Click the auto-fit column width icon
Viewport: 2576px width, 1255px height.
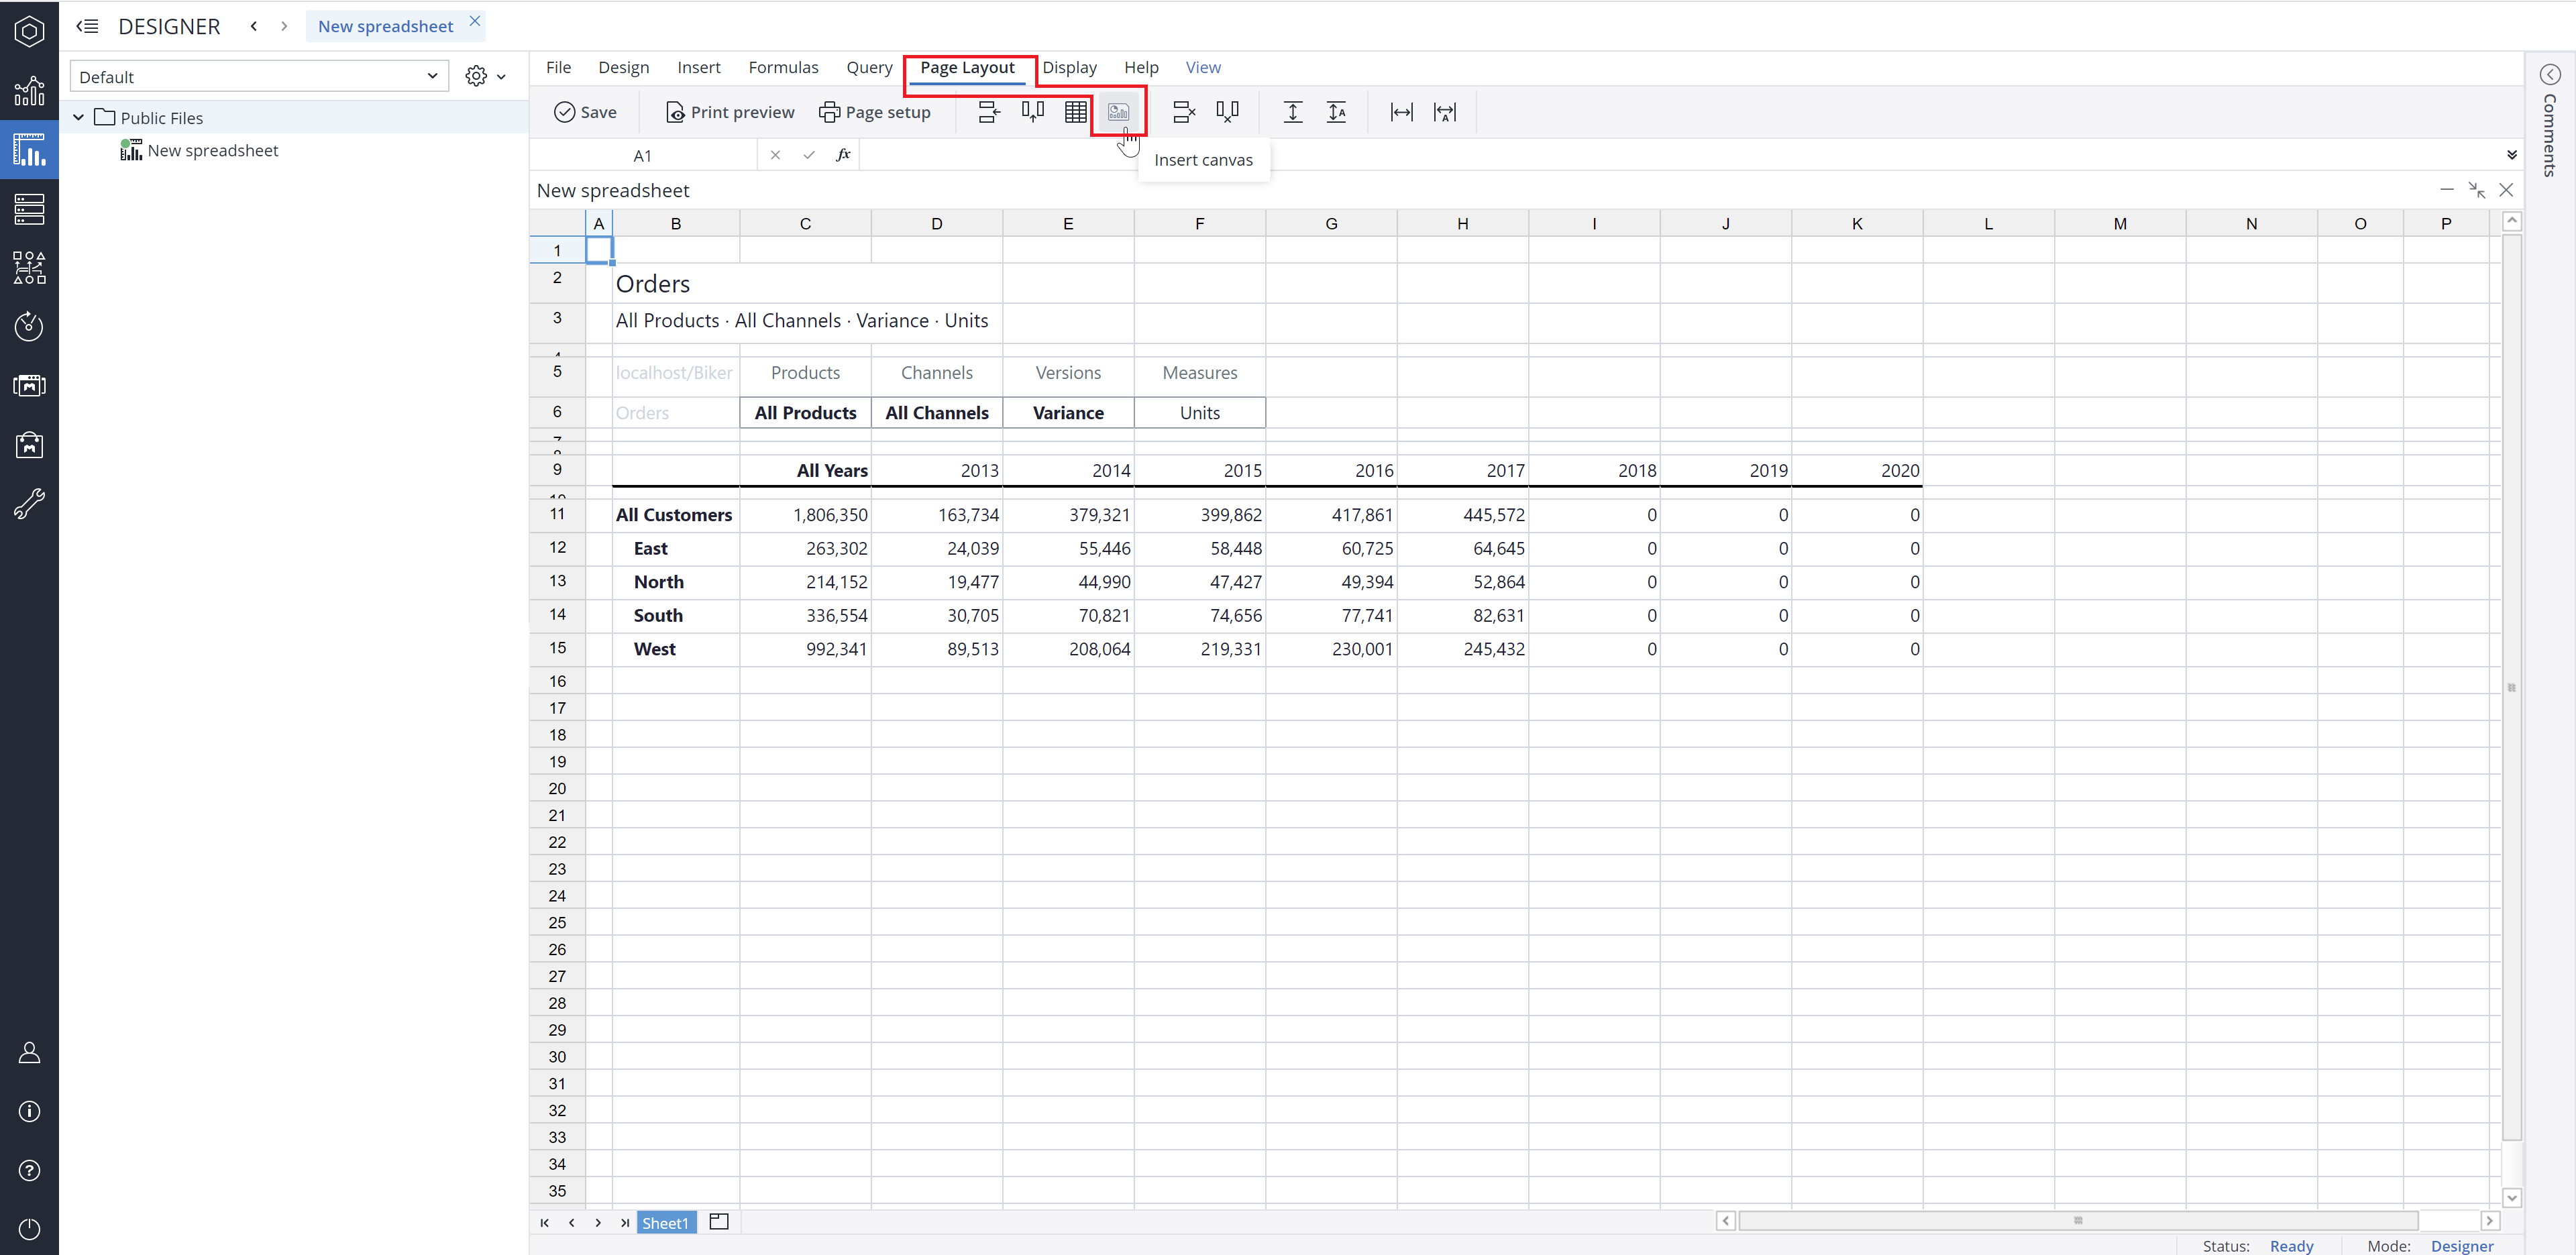(x=1445, y=112)
